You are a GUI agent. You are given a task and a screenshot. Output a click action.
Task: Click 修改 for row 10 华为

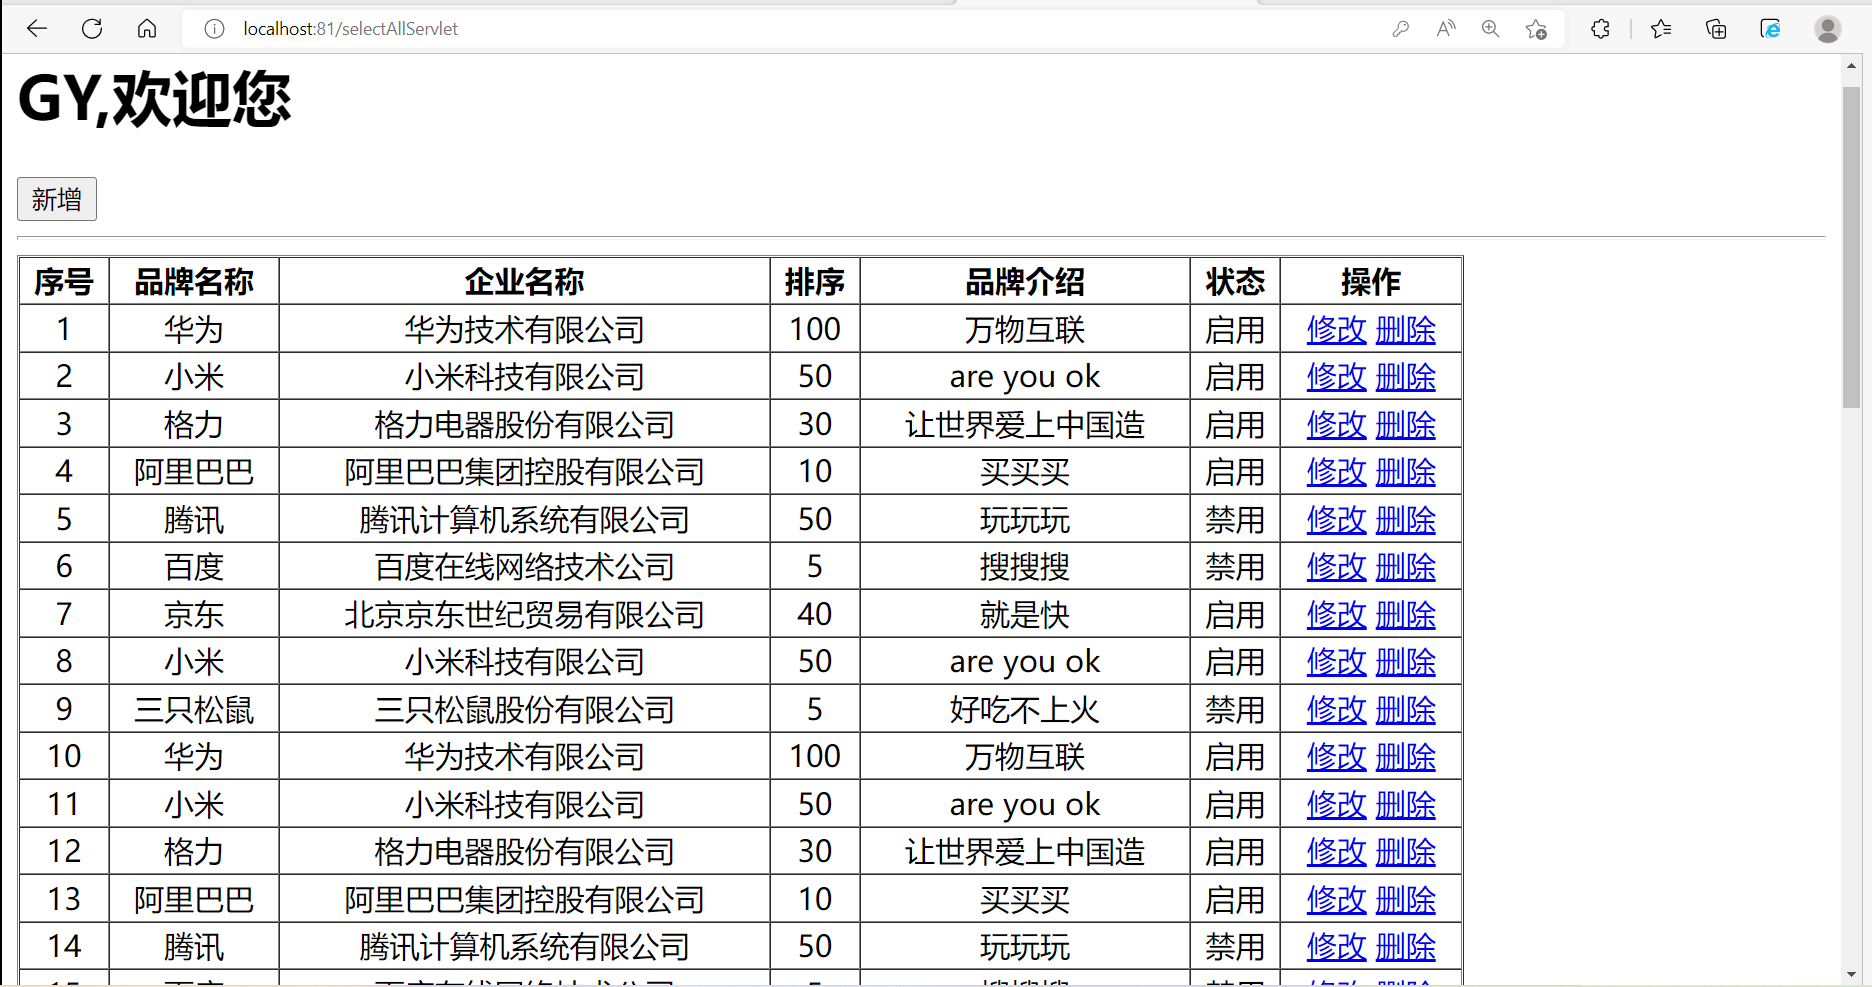1336,756
